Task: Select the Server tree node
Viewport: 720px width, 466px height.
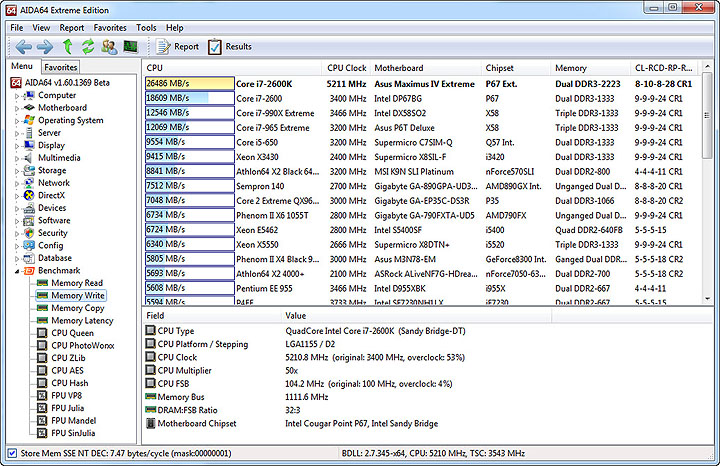Action: point(49,133)
